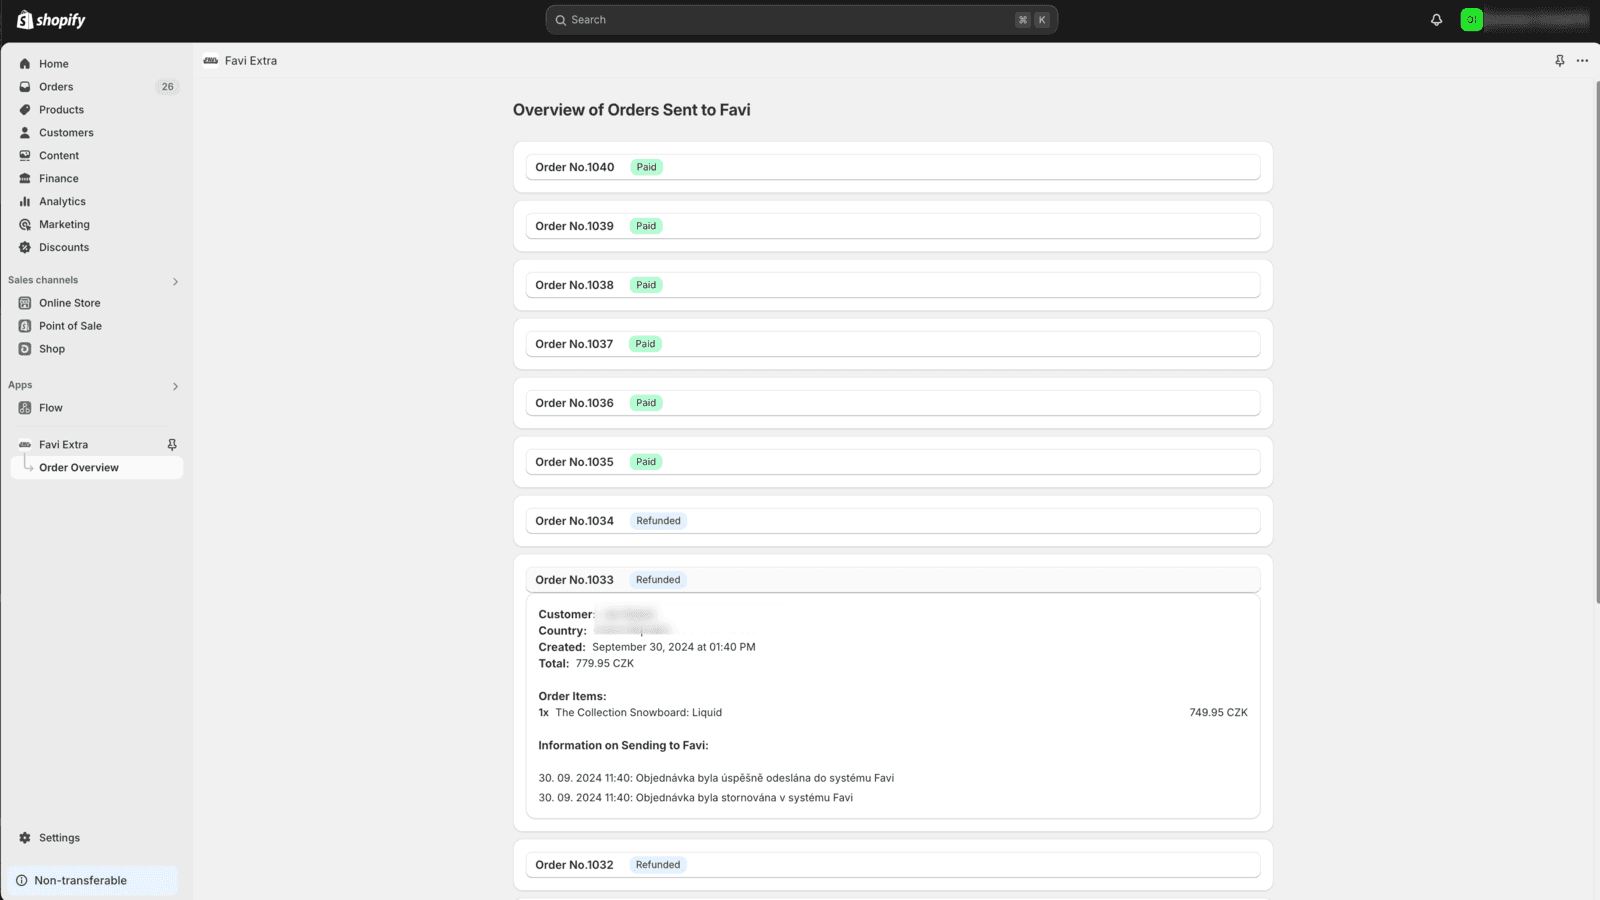The image size is (1600, 900).
Task: Open the Flow app
Action: pyautogui.click(x=50, y=408)
